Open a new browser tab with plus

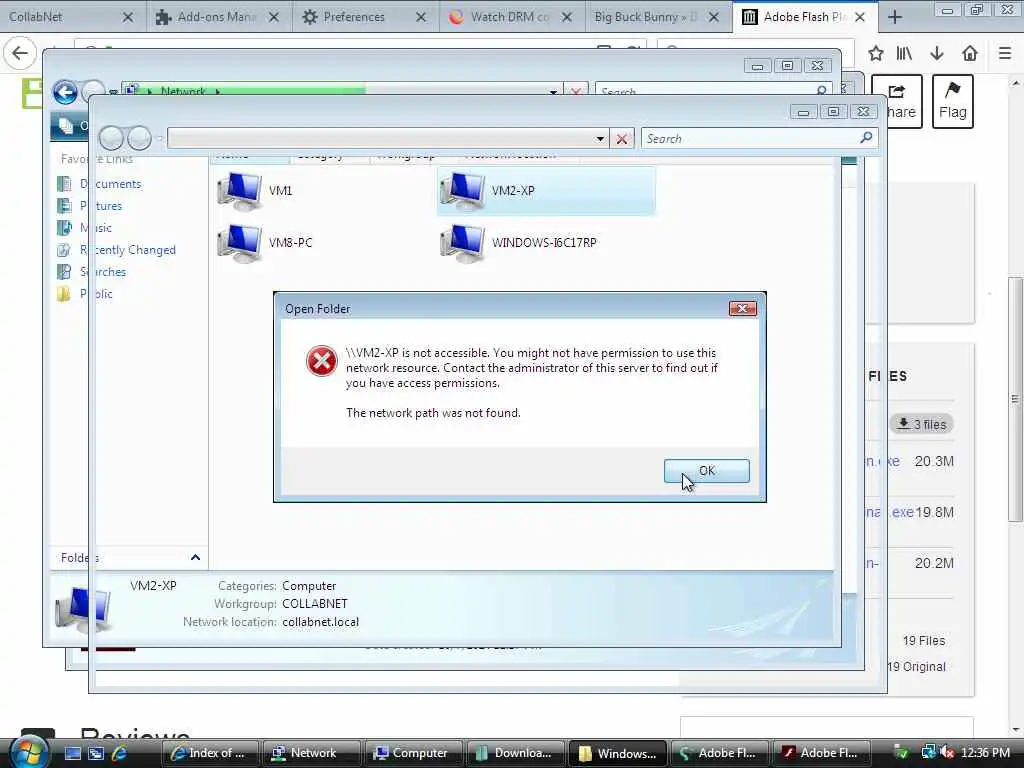895,17
